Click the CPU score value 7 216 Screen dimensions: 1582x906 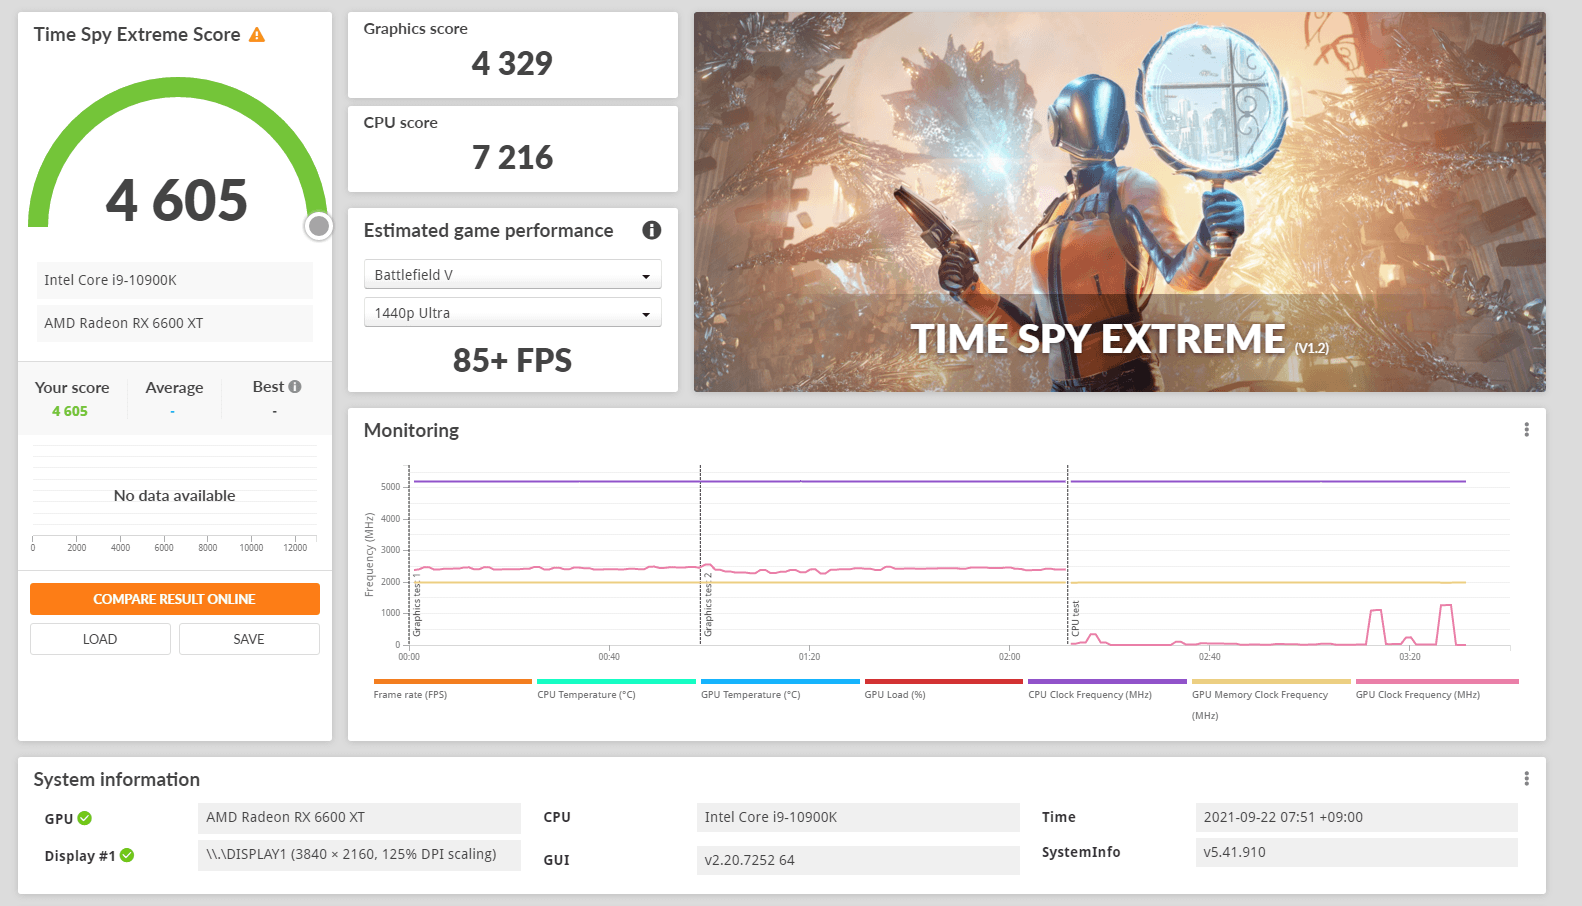tap(512, 158)
